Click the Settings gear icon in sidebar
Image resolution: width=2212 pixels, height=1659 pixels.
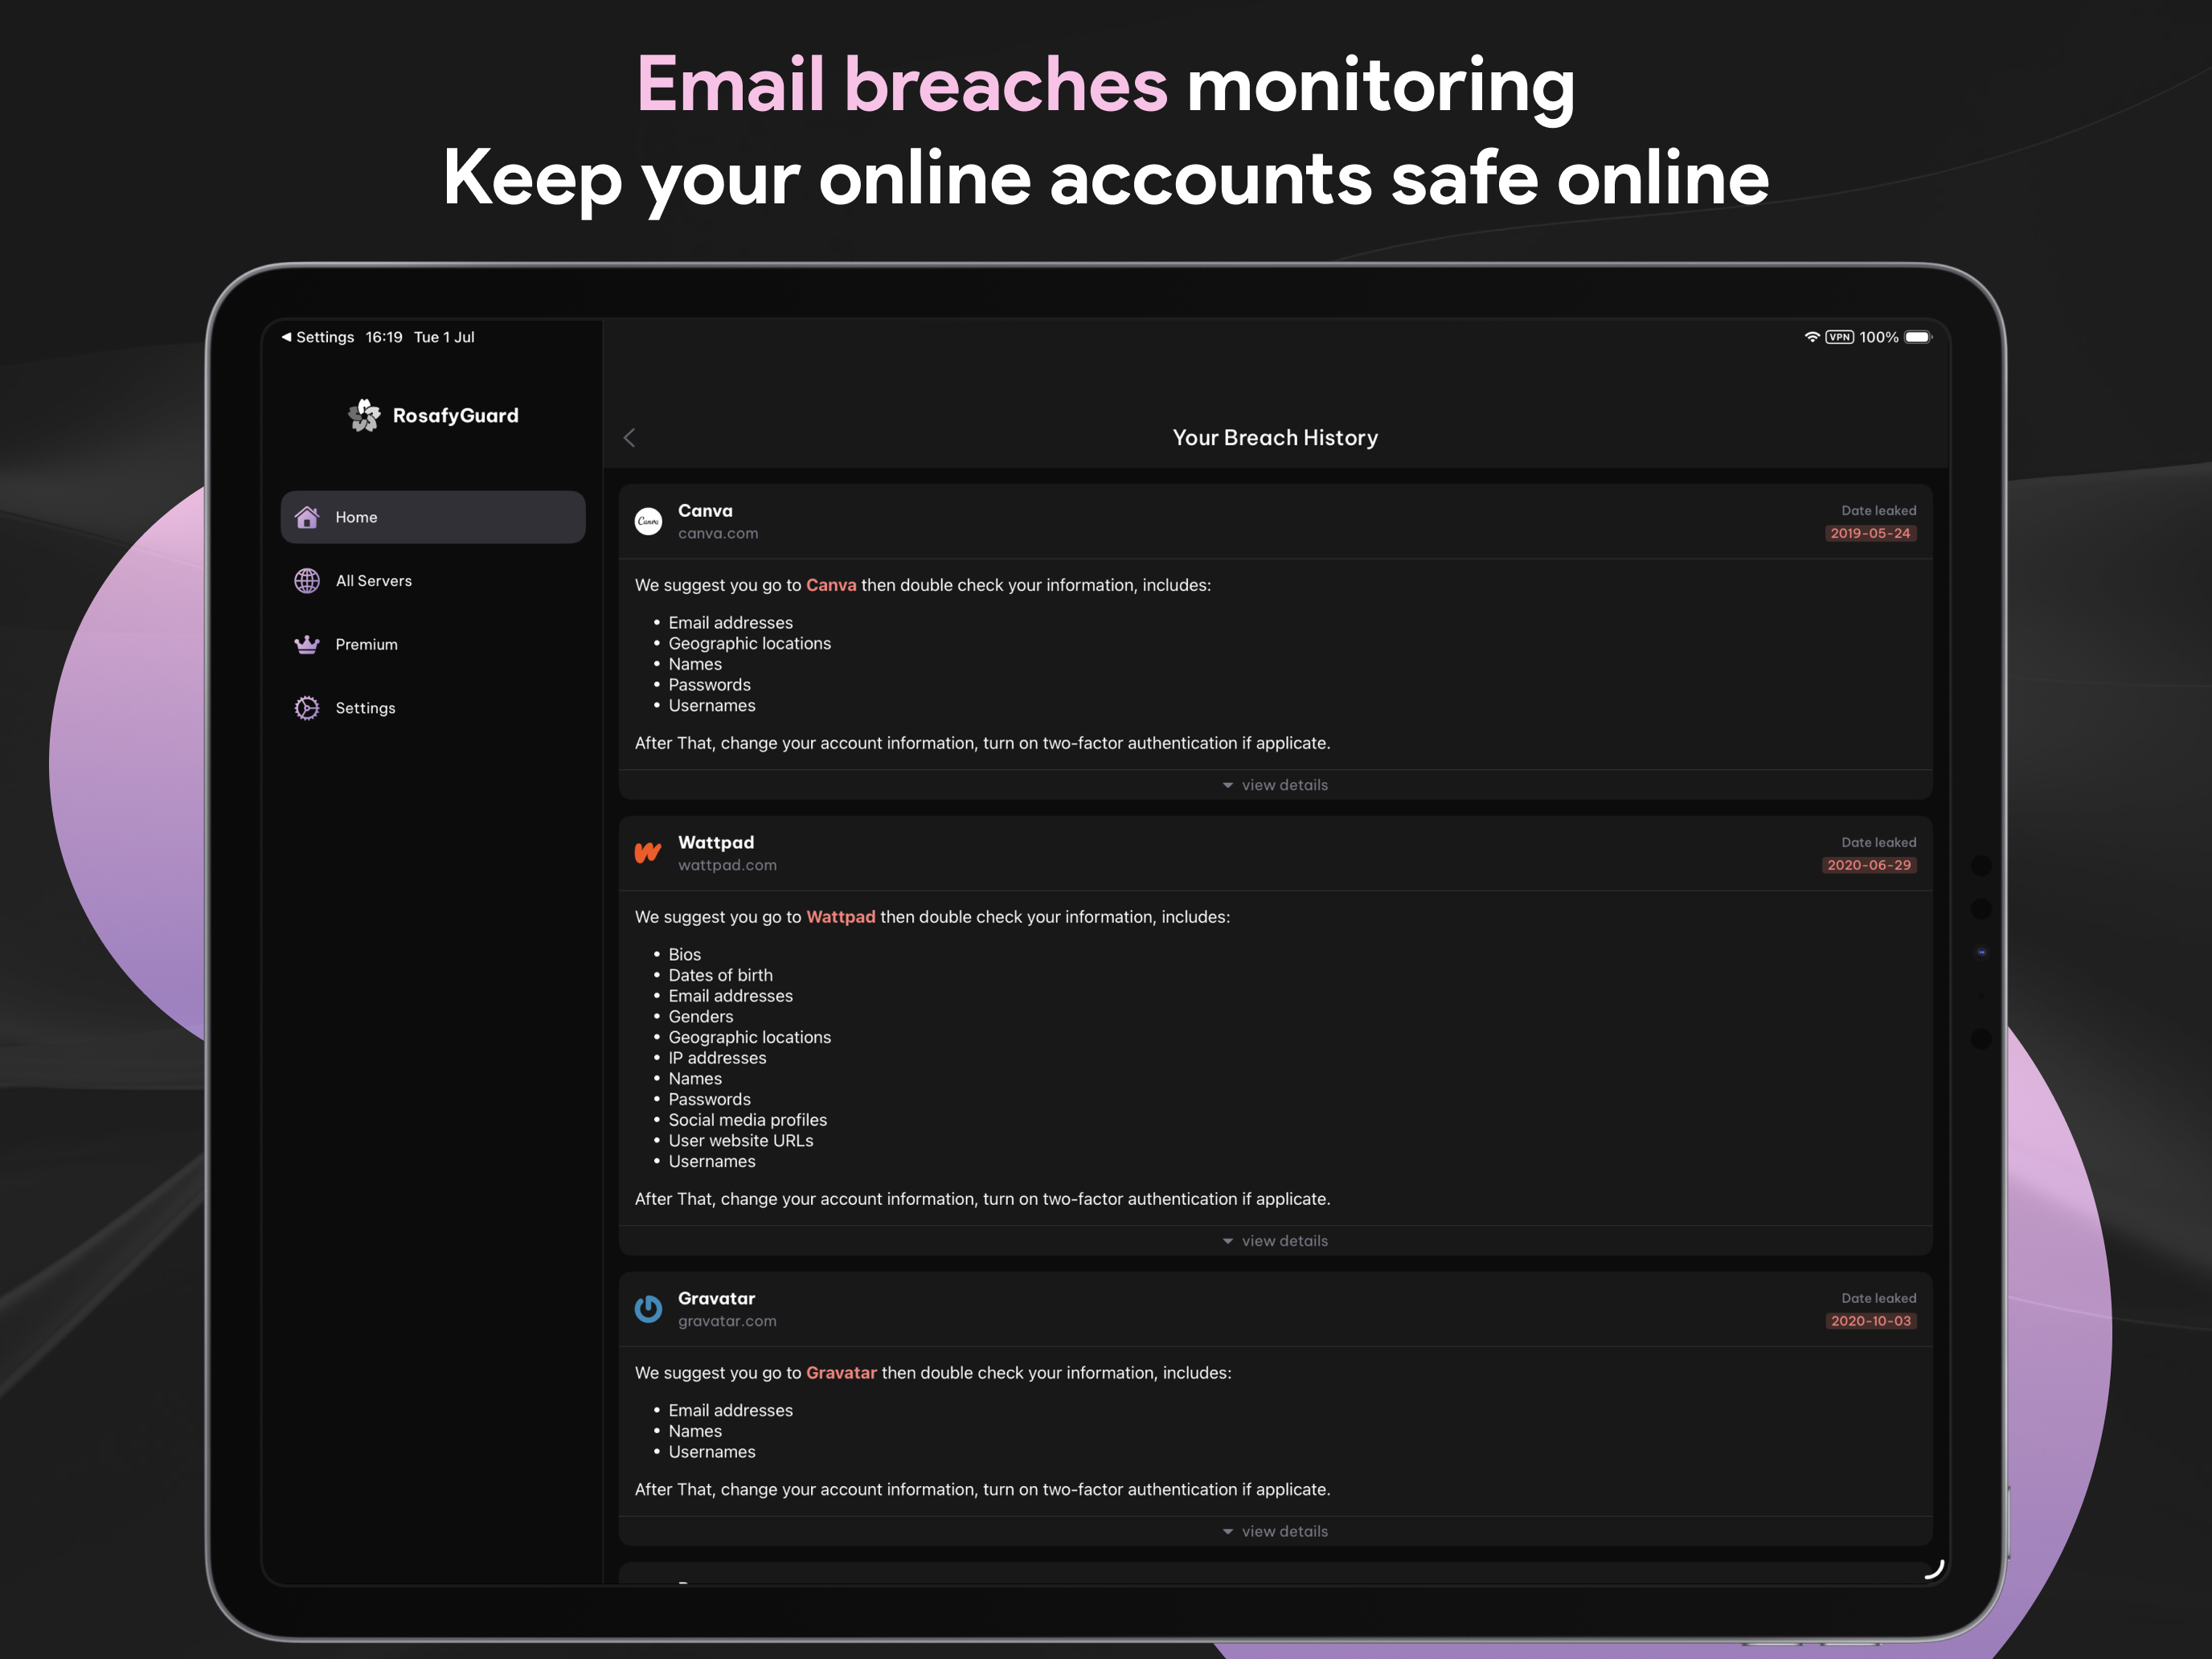(307, 708)
